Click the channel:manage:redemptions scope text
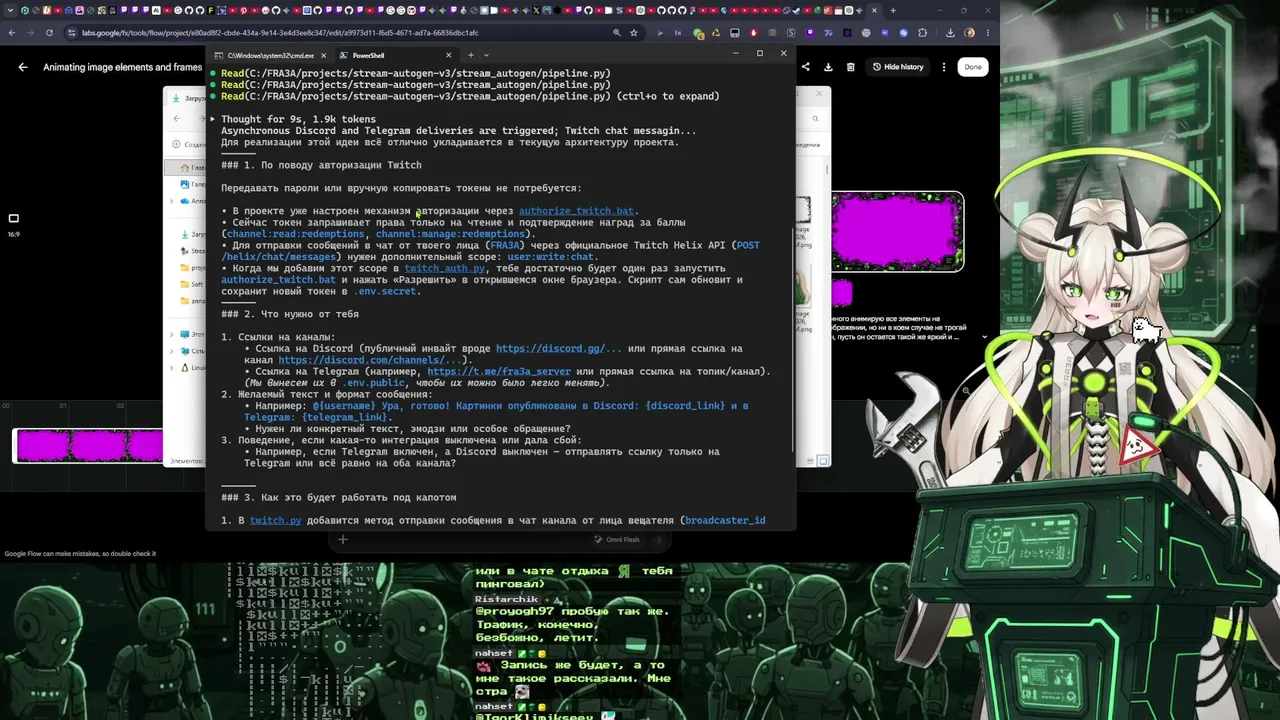The image size is (1280, 720). point(451,234)
